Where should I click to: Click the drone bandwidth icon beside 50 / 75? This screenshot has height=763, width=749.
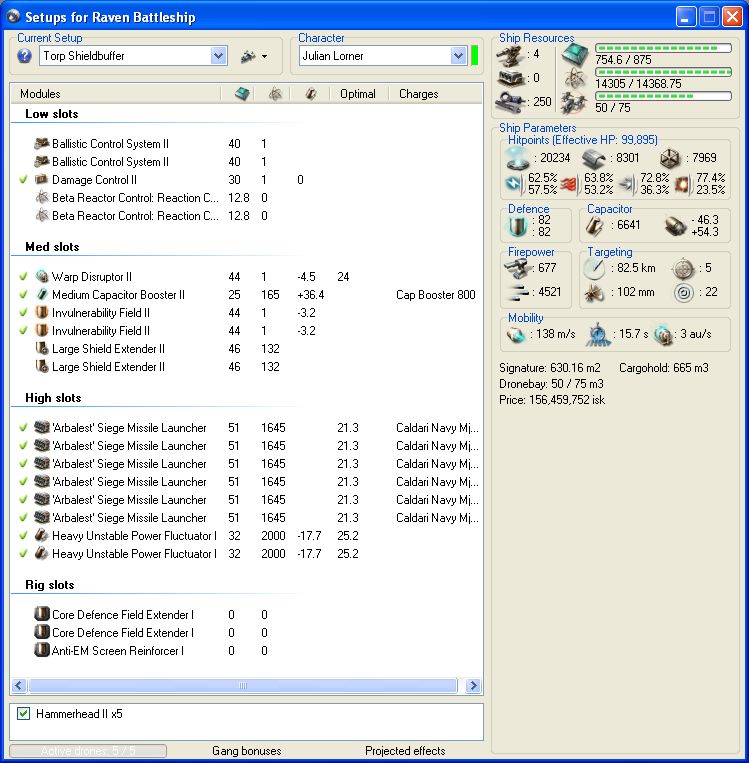pos(575,102)
